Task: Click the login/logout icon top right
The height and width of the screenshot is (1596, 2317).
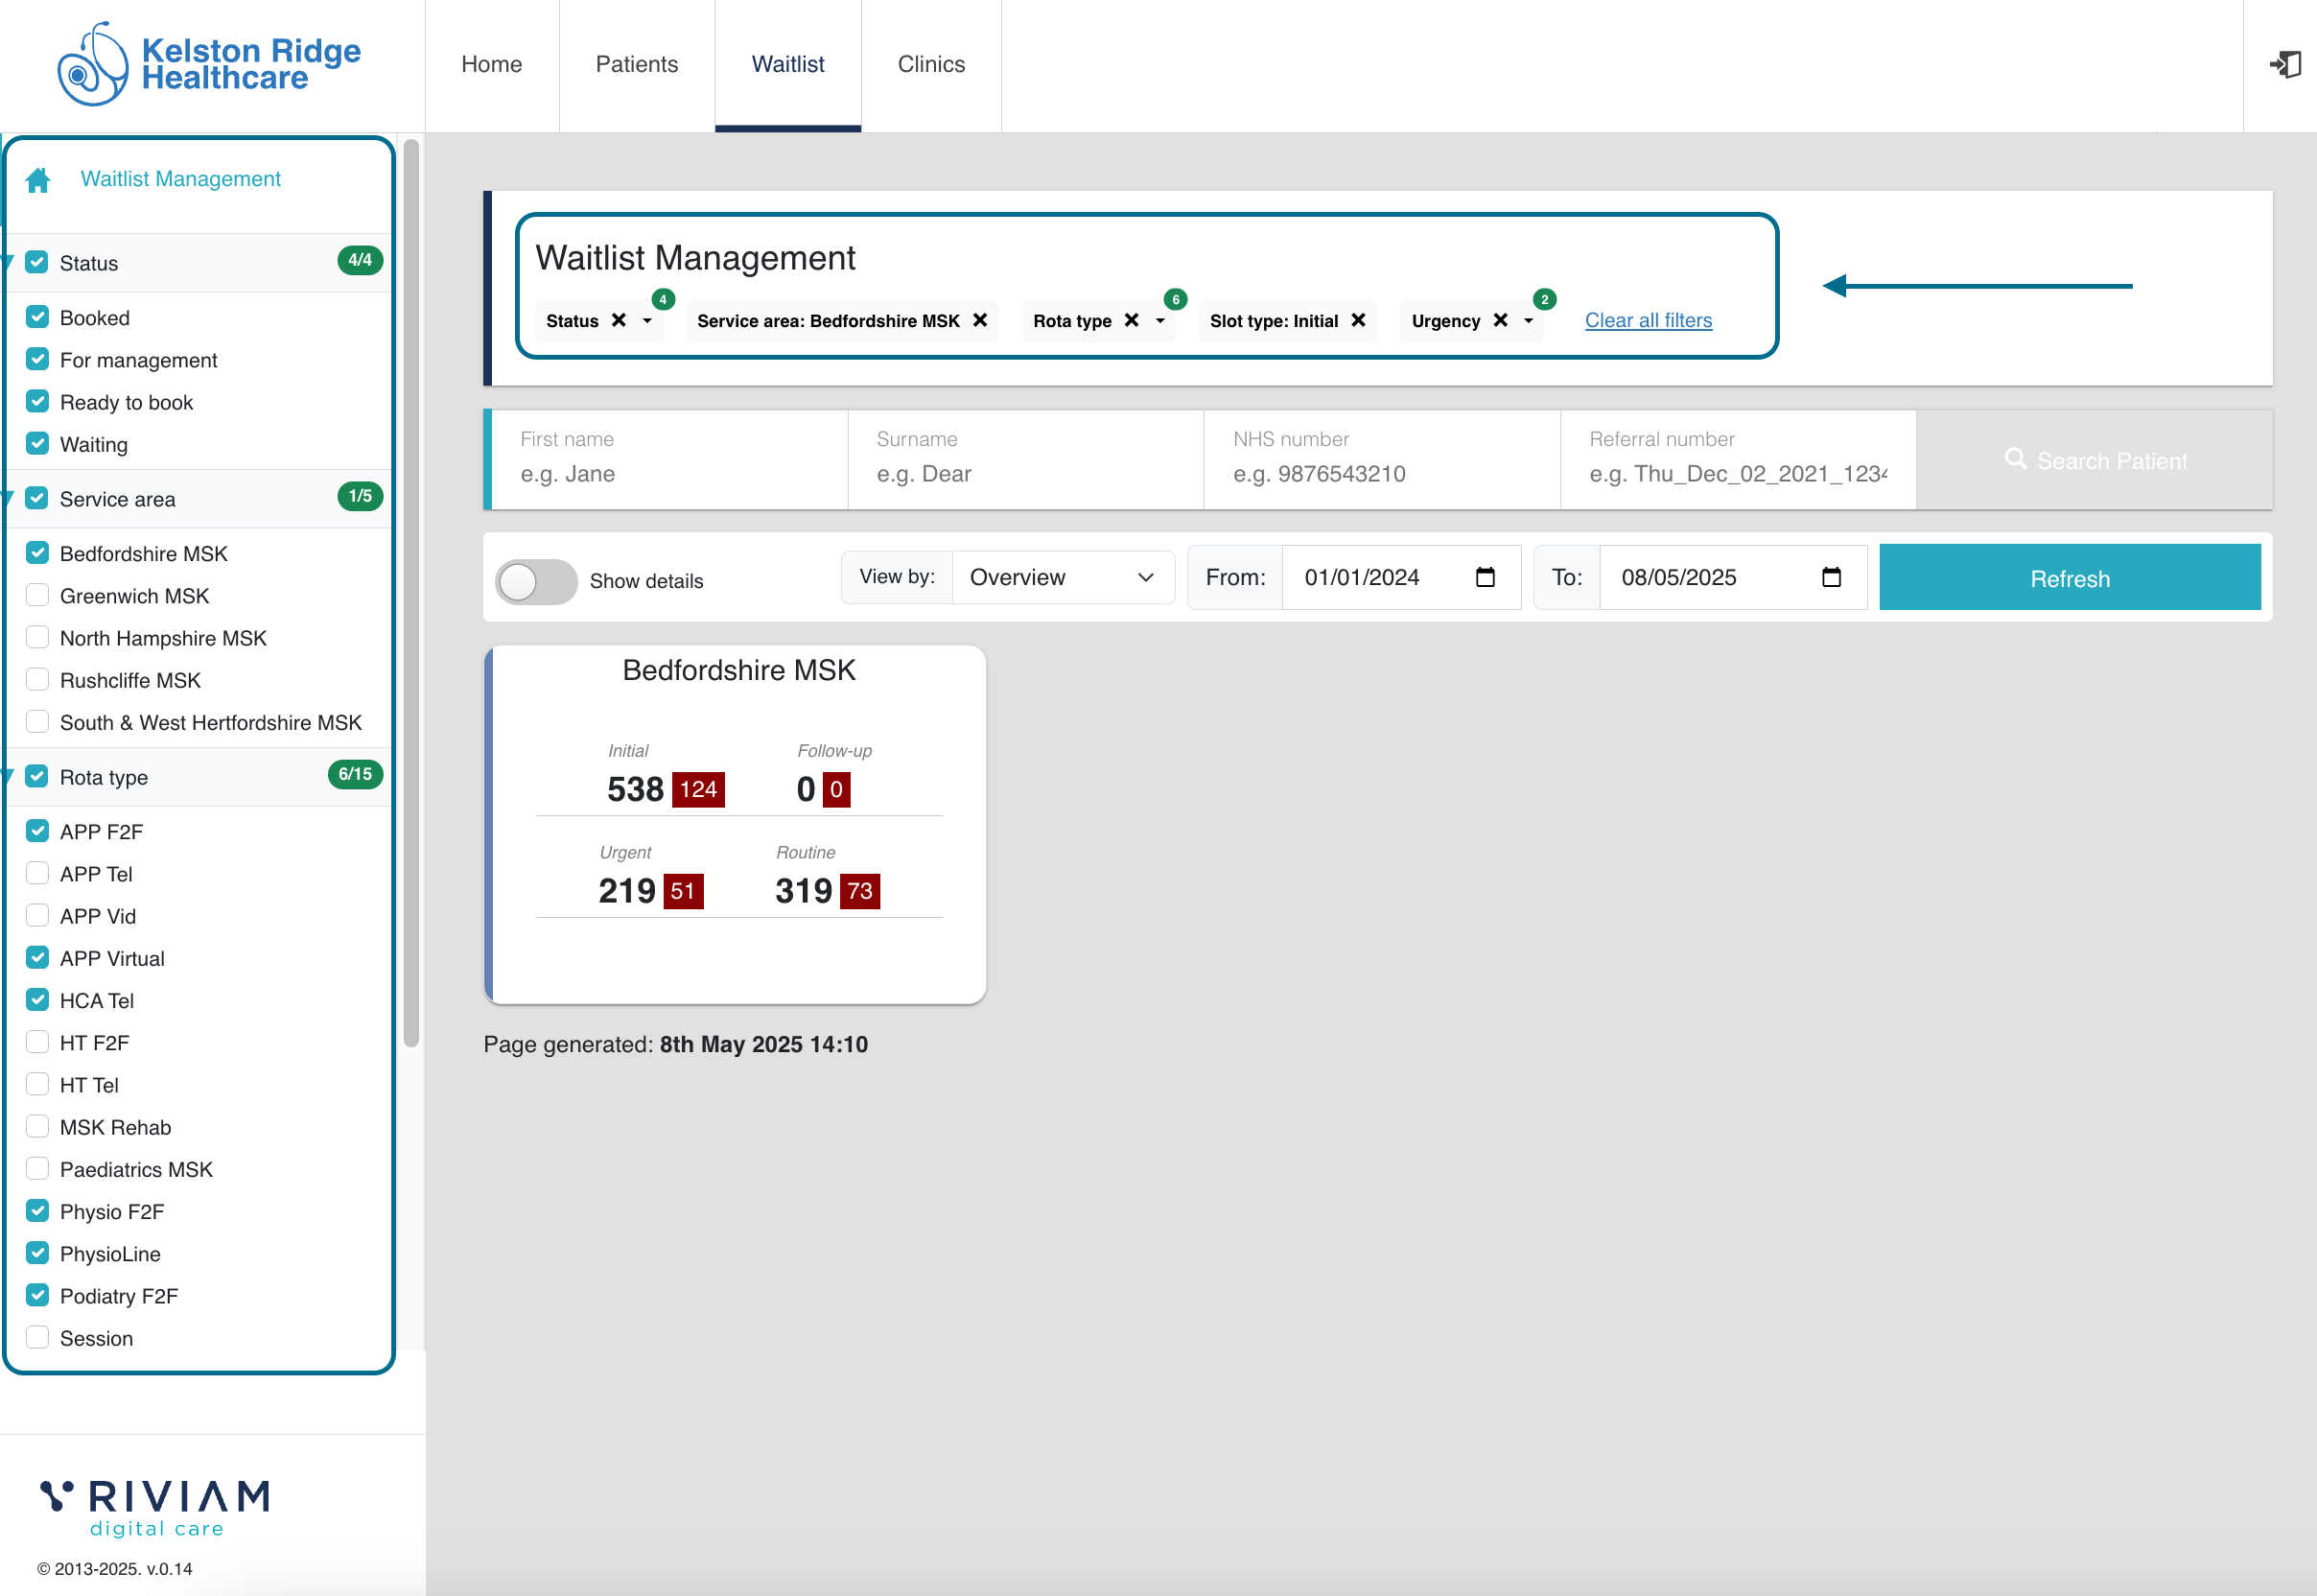Action: [x=2284, y=65]
